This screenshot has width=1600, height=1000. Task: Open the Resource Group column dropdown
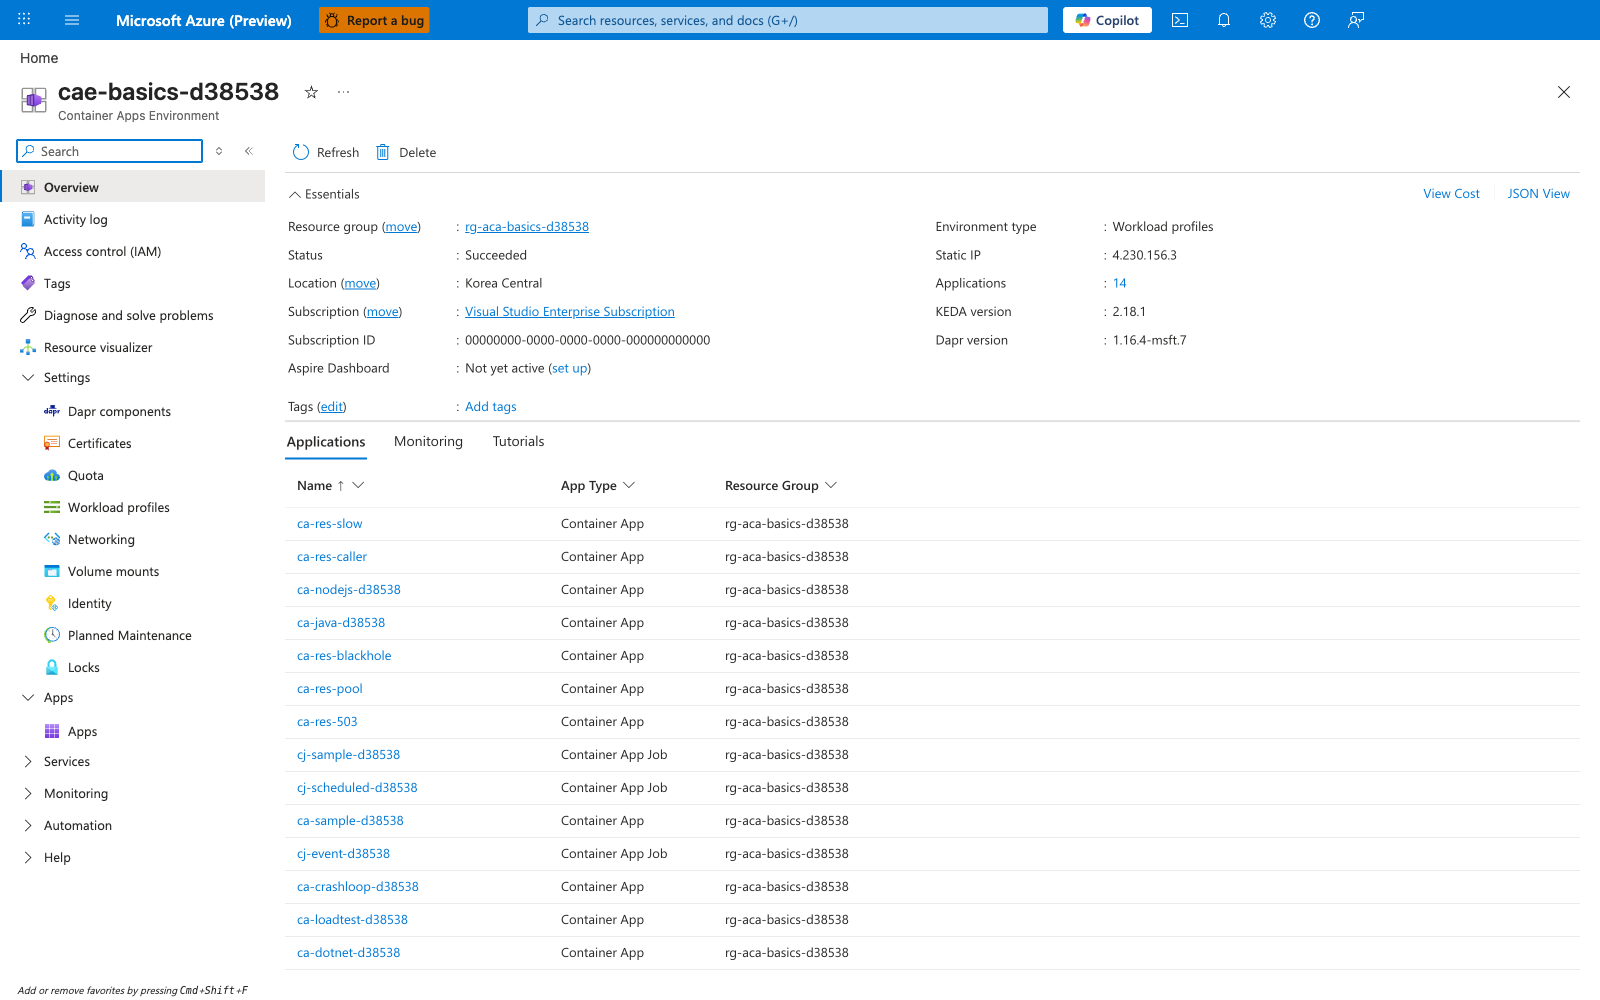pos(831,485)
